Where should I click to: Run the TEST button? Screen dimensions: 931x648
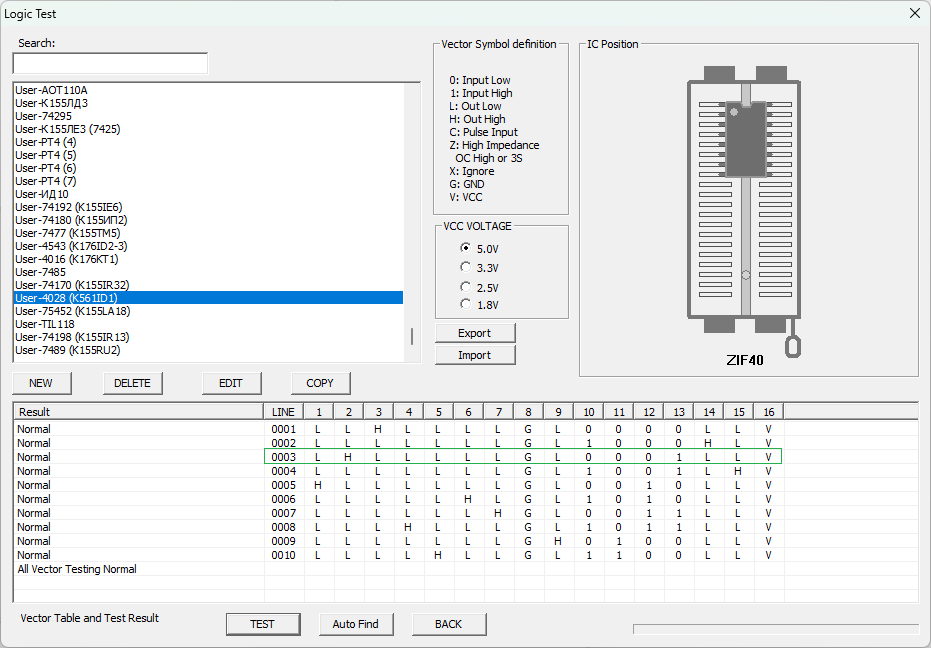[x=262, y=624]
